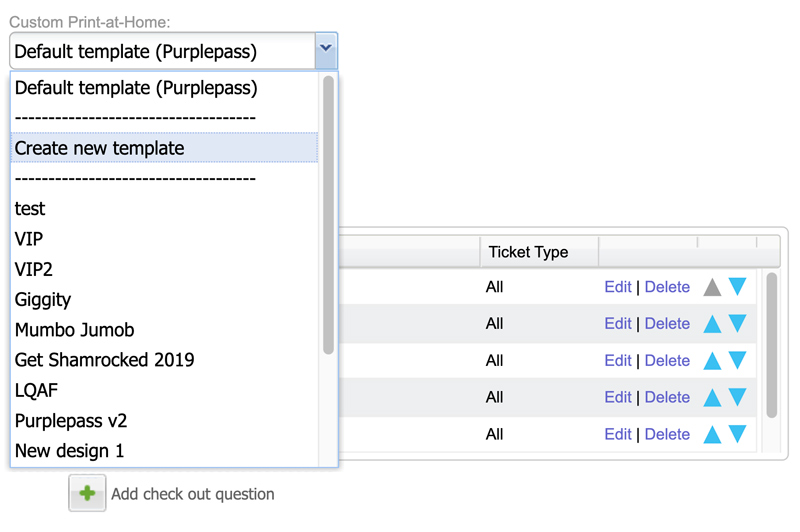
Task: Click the Ticket Type column header
Action: 539,252
